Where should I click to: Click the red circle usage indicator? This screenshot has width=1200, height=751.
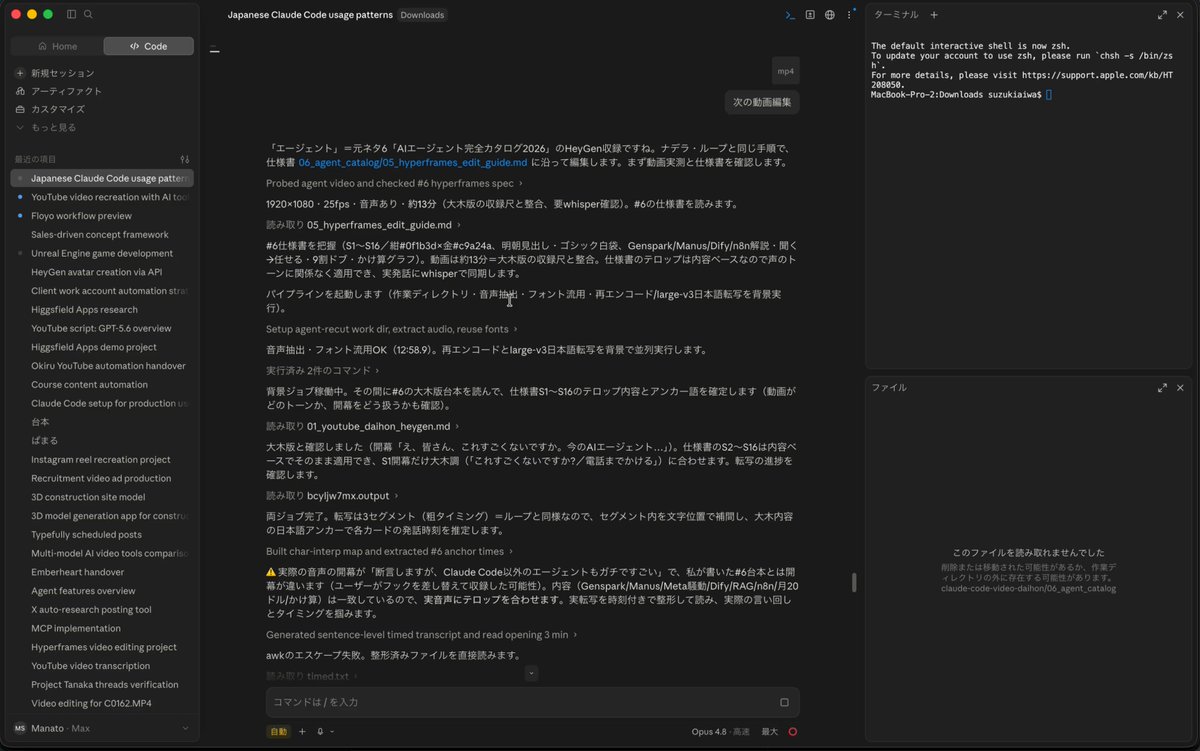793,731
